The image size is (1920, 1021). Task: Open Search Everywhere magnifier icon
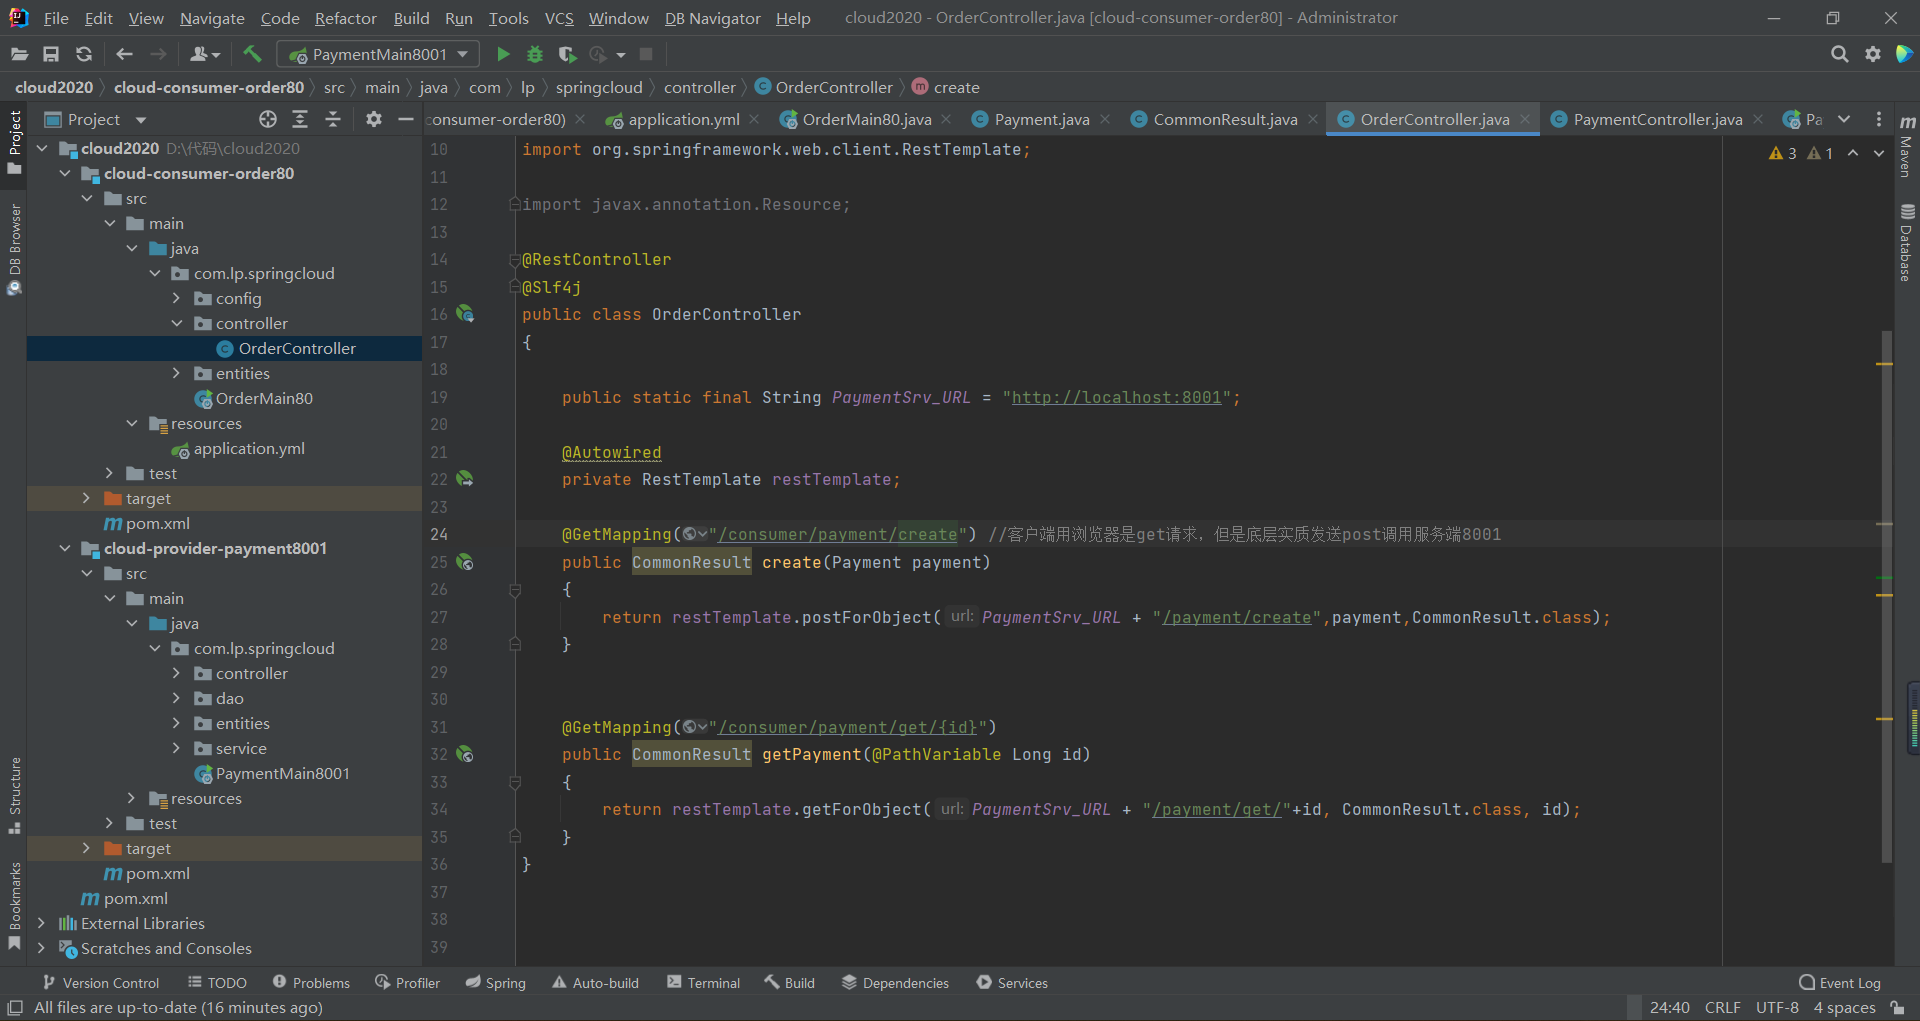[1839, 54]
